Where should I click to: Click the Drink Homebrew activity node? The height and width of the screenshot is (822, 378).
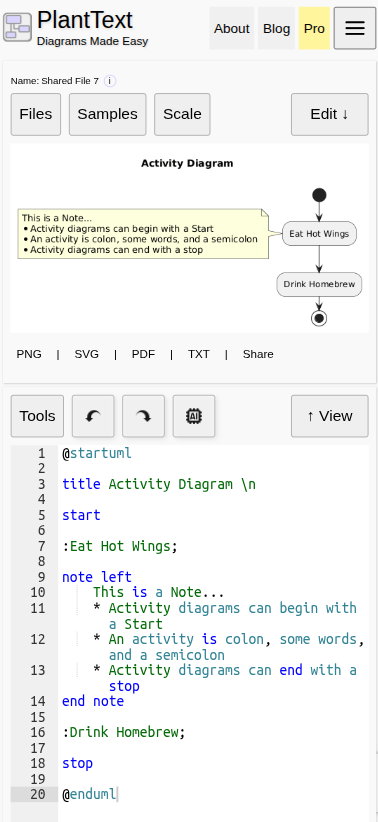319,284
